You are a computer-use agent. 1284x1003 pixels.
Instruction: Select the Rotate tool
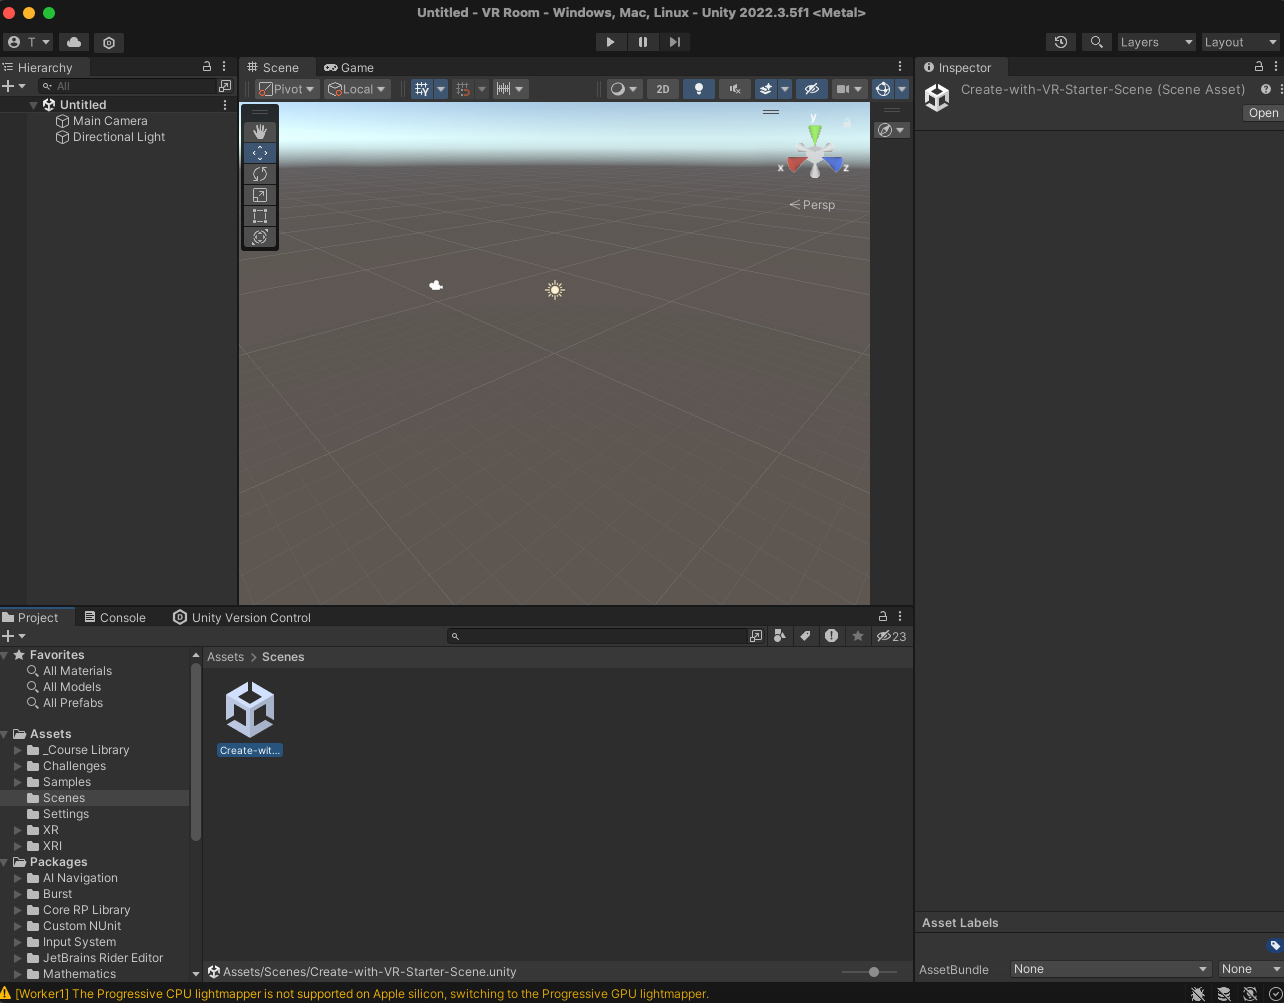[260, 174]
